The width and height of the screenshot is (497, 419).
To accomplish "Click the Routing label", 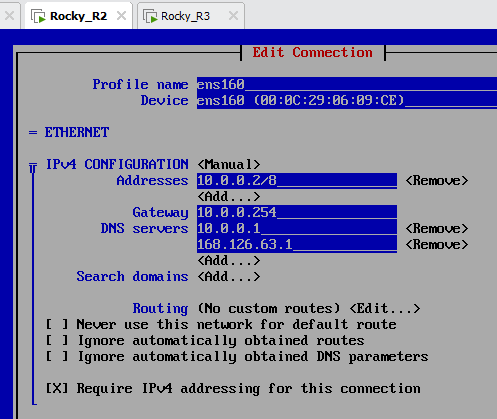I will [x=160, y=309].
